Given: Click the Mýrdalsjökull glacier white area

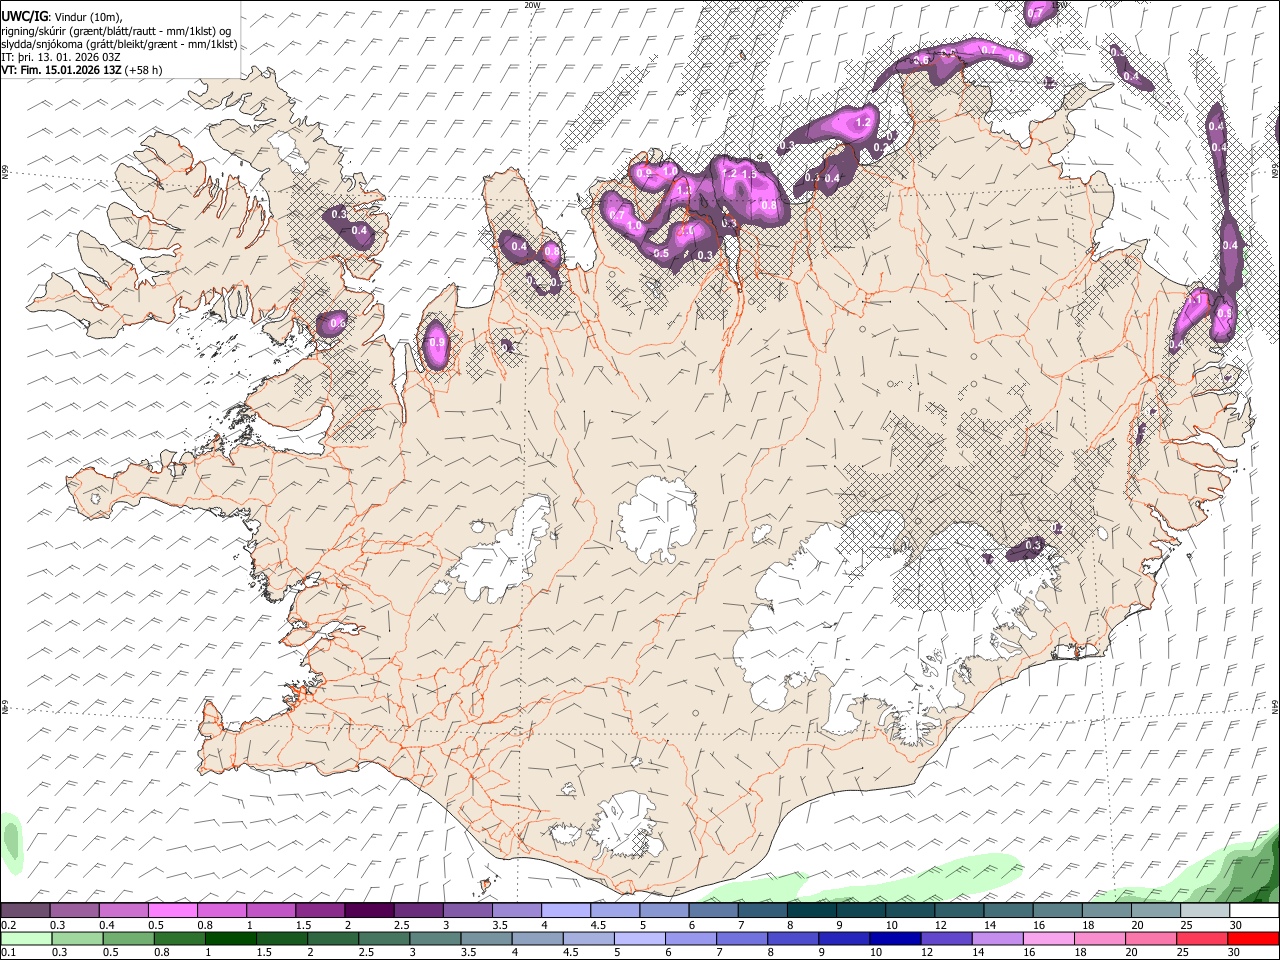Looking at the screenshot, I should (x=626, y=825).
